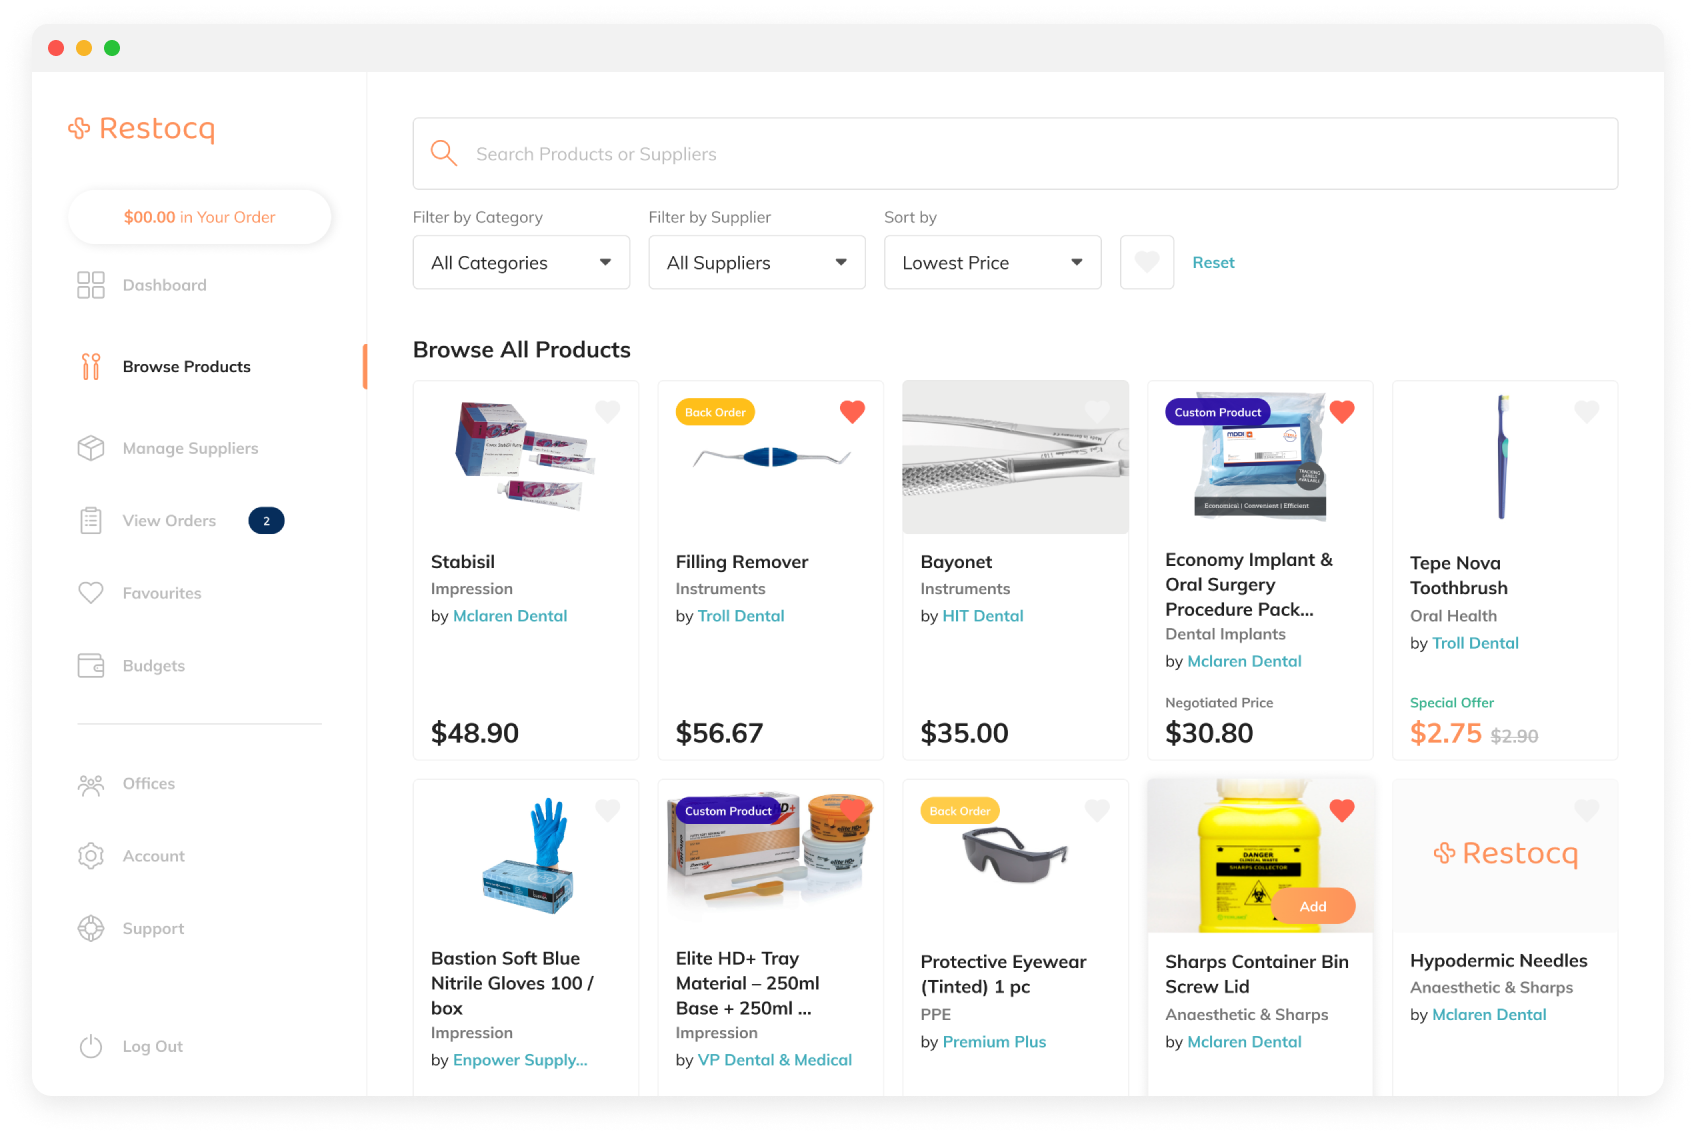Focus the Search Products or Suppliers field
The width and height of the screenshot is (1696, 1136).
(x=1015, y=154)
